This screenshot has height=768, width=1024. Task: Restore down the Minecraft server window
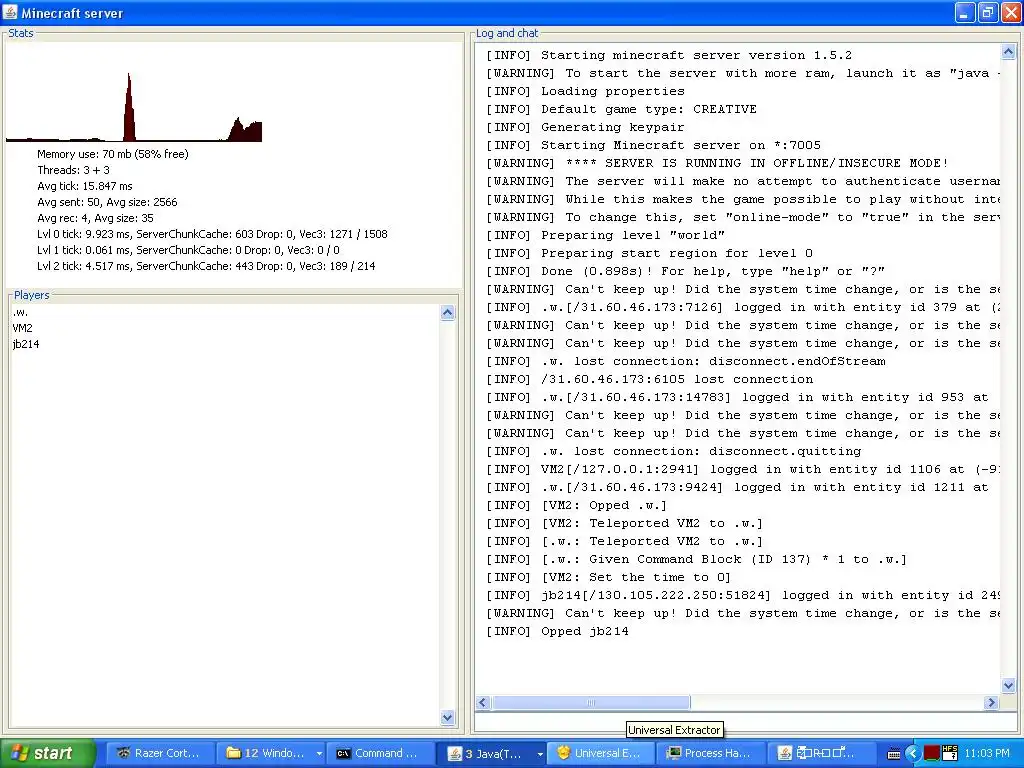tap(987, 12)
